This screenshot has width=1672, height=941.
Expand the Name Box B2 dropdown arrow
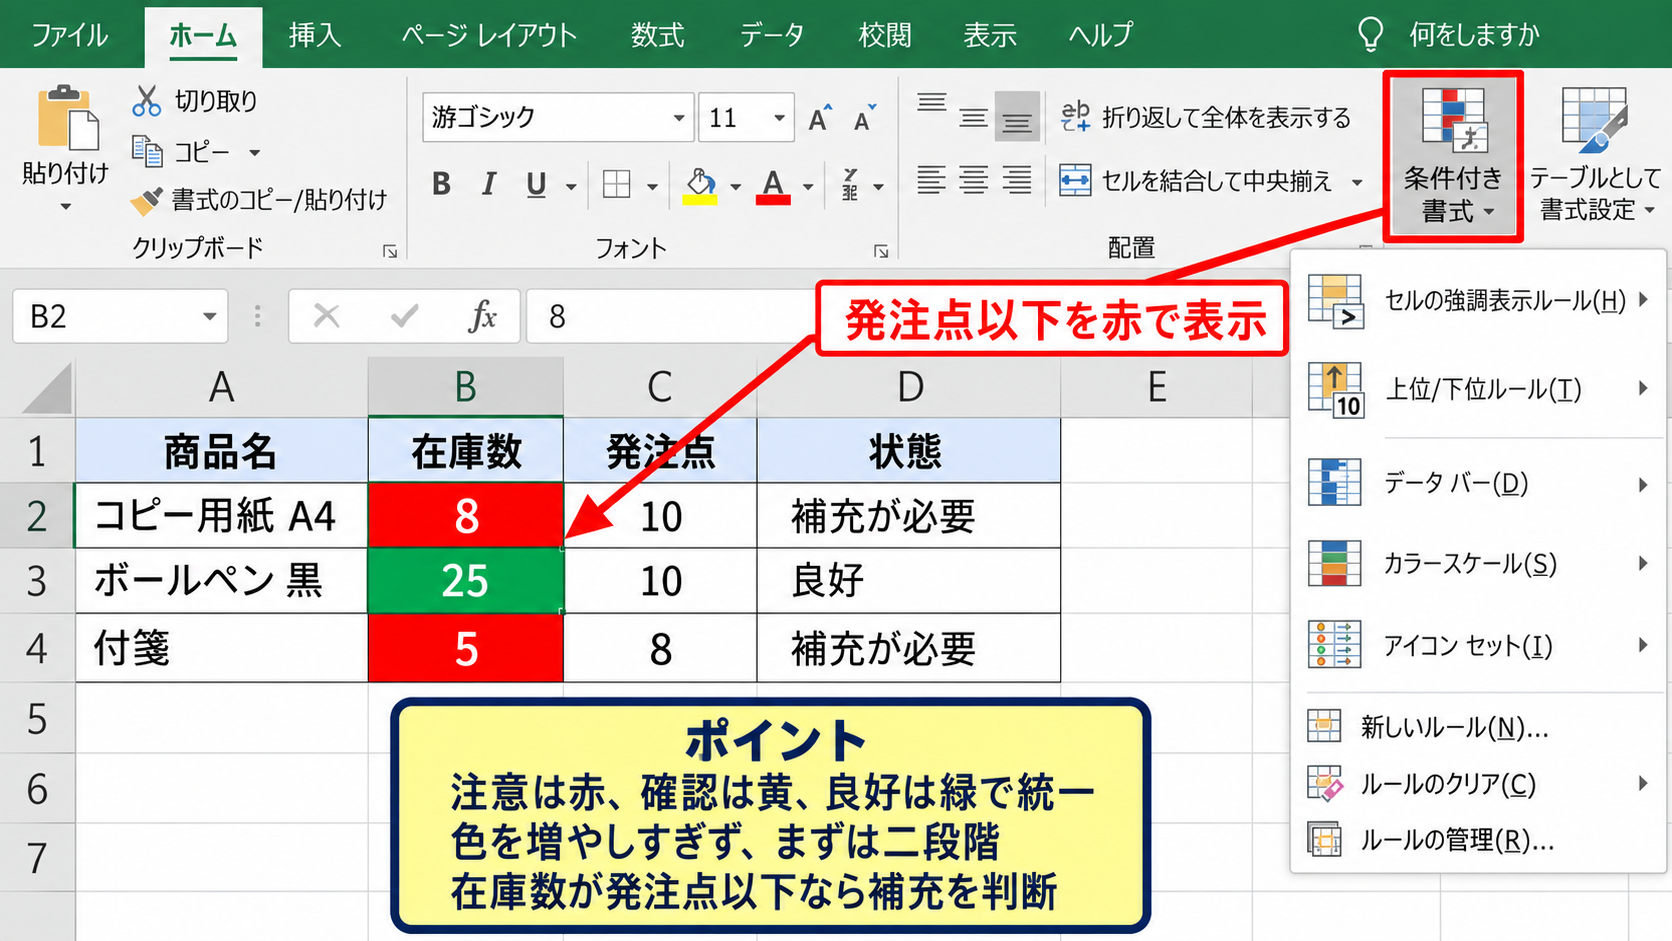point(209,317)
